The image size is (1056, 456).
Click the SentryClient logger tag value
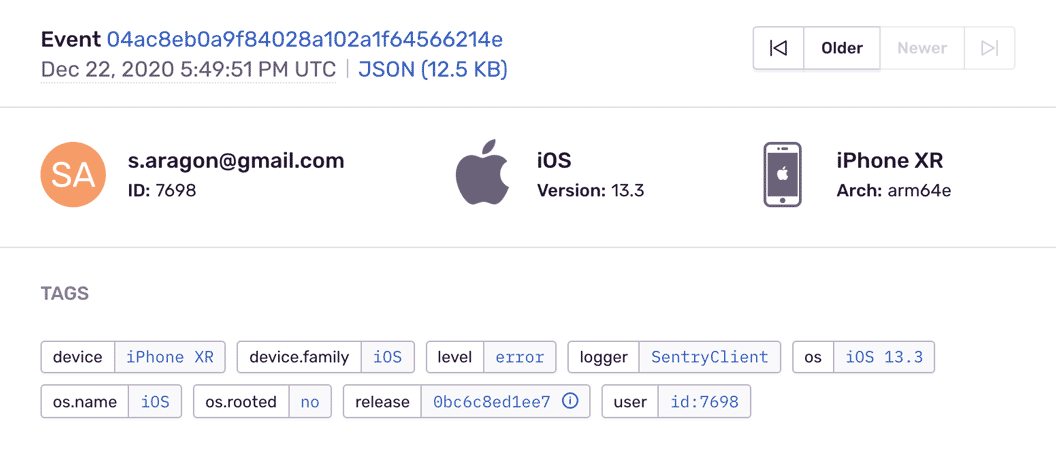click(x=709, y=357)
